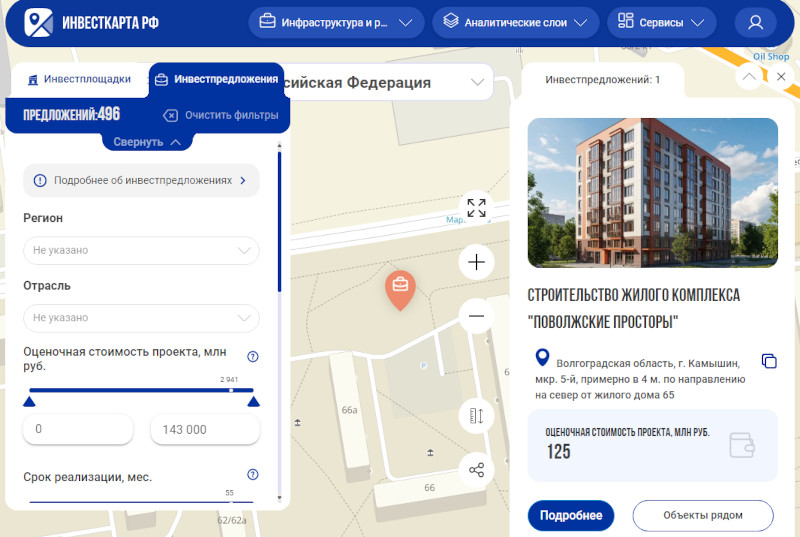Image resolution: width=800 pixels, height=537 pixels.
Task: Click the fullscreen map icon
Action: click(476, 208)
